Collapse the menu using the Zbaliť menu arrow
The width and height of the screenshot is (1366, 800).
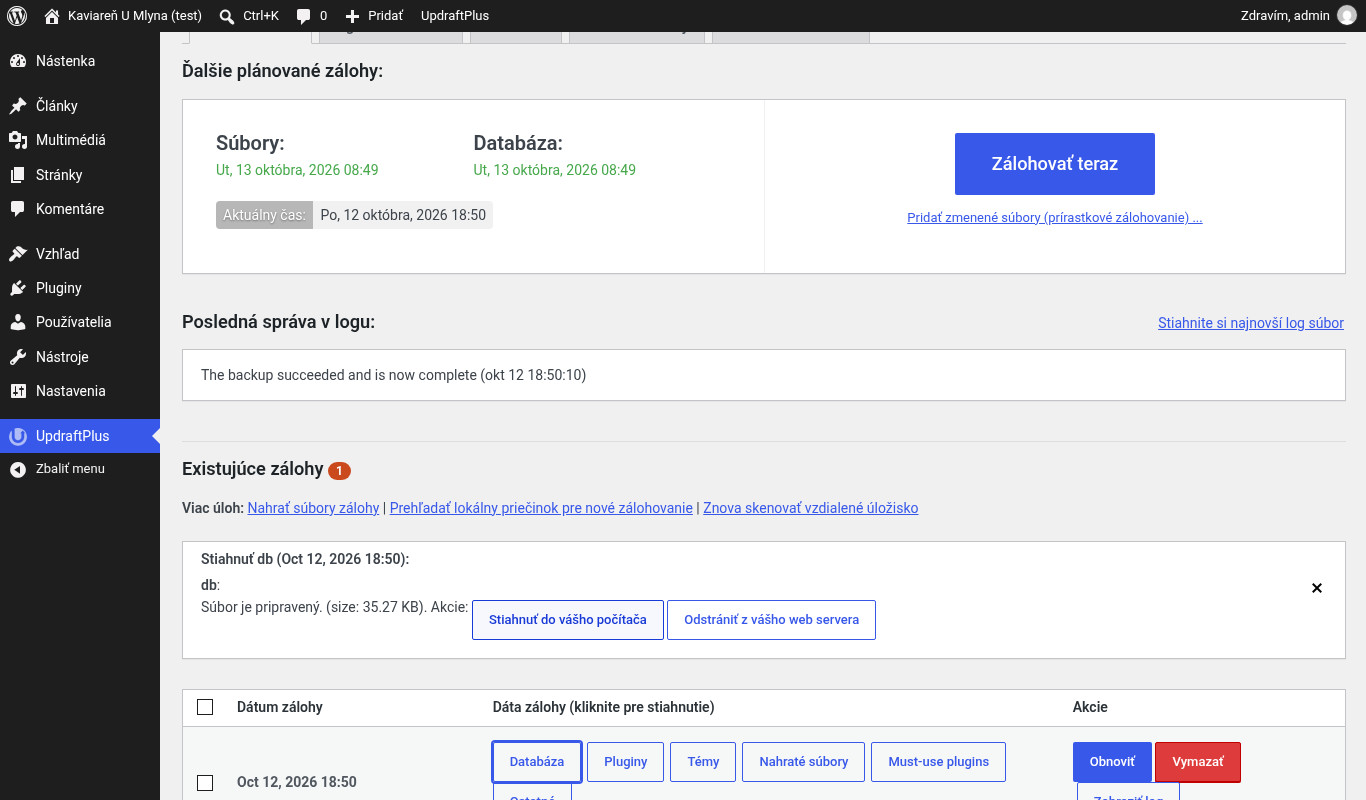(x=18, y=469)
